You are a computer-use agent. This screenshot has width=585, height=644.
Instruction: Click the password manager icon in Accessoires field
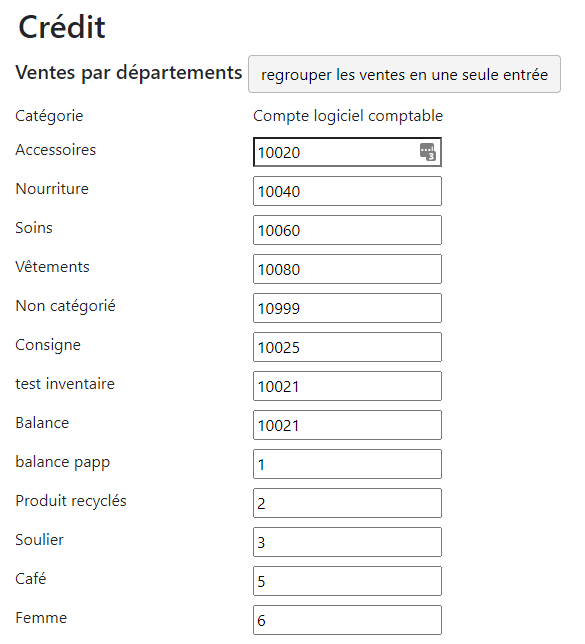click(x=428, y=152)
